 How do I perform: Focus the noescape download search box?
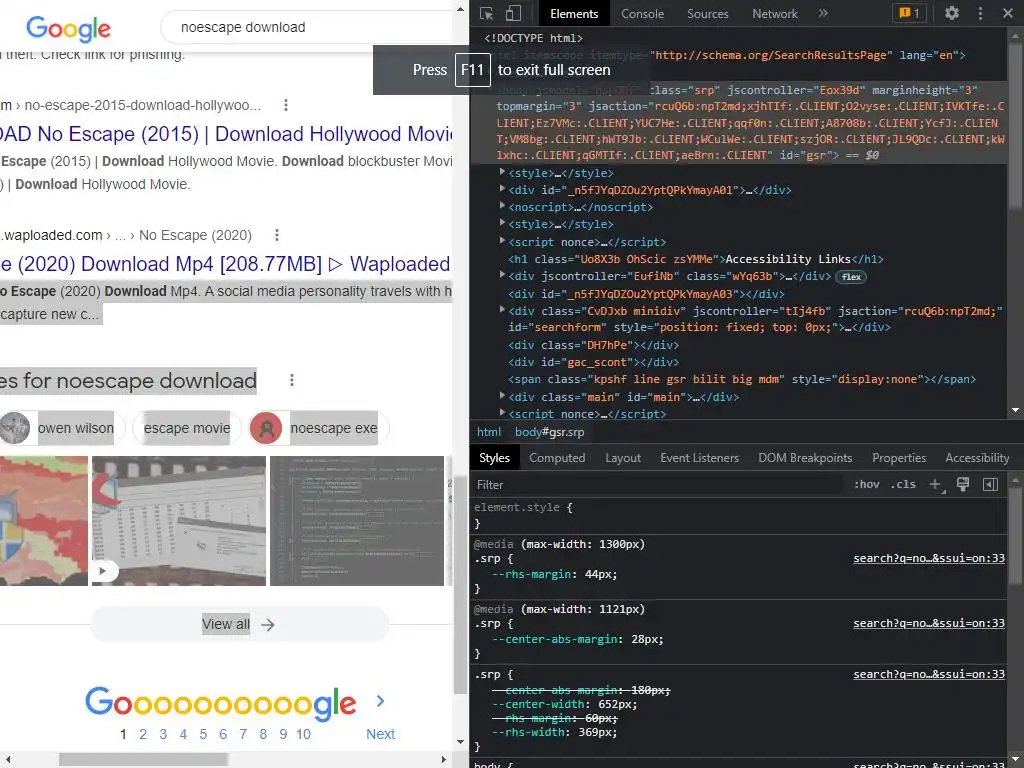point(307,27)
